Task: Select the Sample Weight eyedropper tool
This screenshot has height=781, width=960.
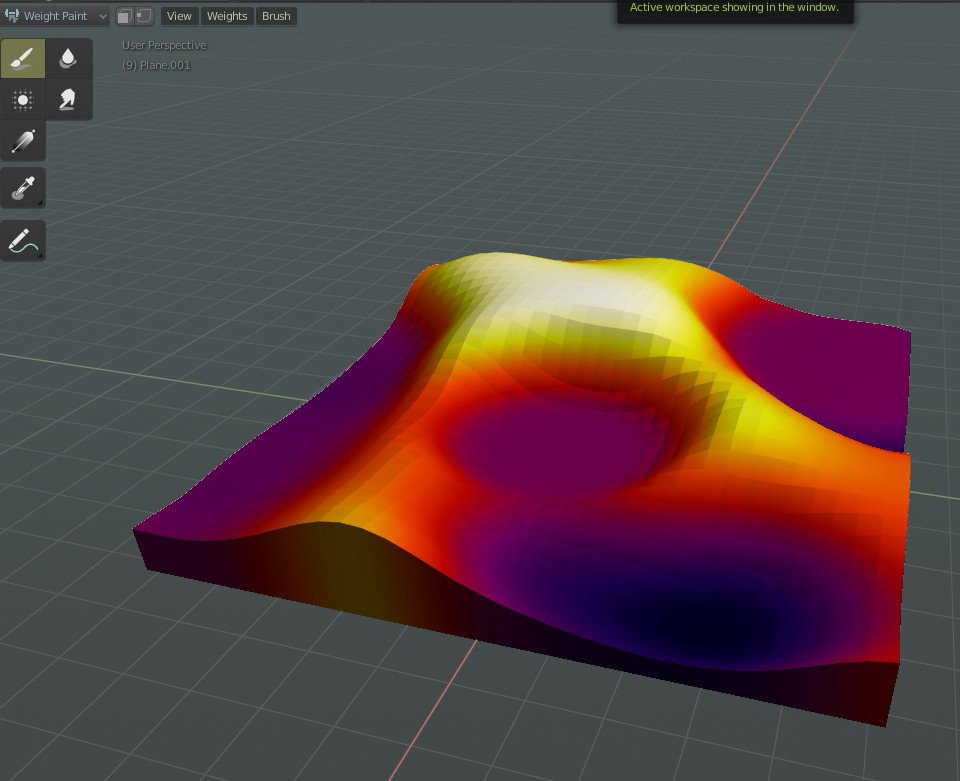Action: (23, 188)
